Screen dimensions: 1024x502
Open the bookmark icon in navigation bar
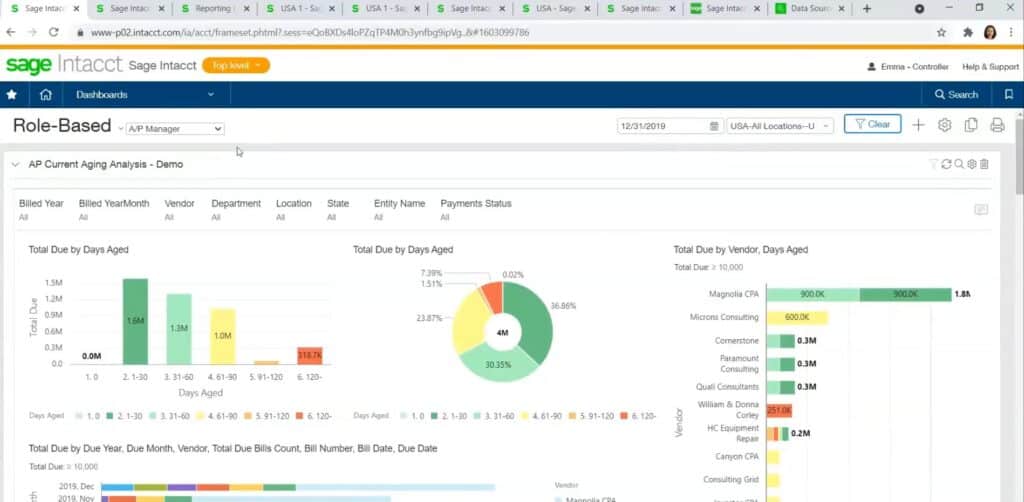1009,95
